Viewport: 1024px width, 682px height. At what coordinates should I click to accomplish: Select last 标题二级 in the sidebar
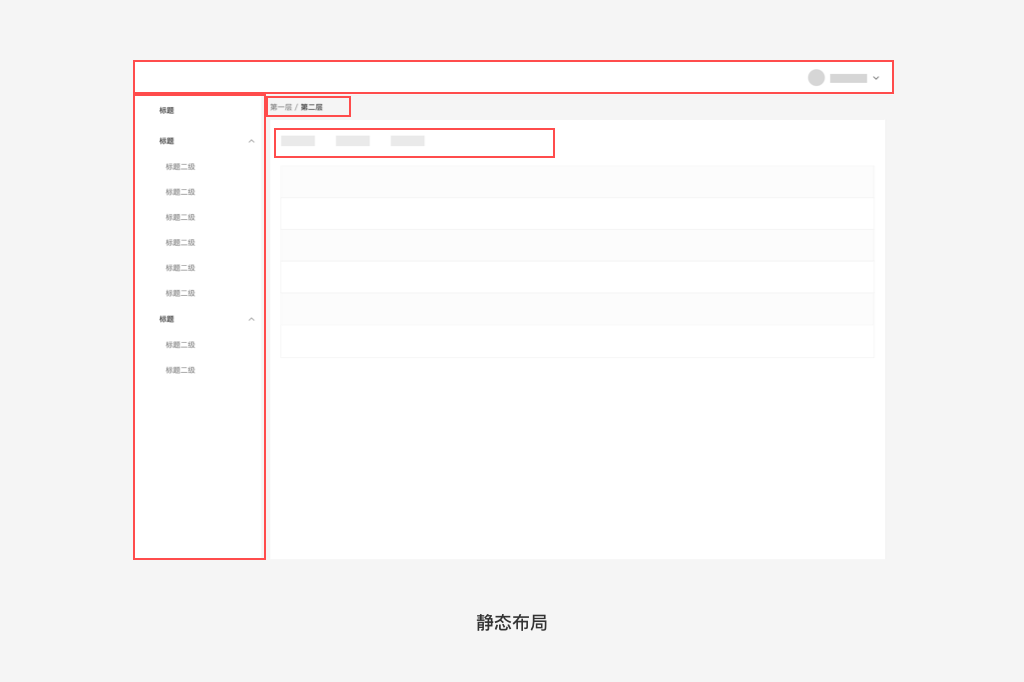point(180,370)
